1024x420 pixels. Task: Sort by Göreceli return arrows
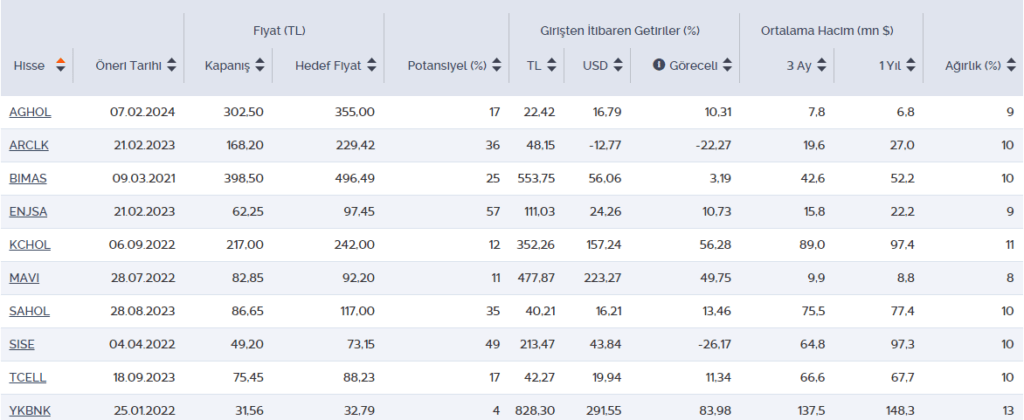[x=728, y=65]
